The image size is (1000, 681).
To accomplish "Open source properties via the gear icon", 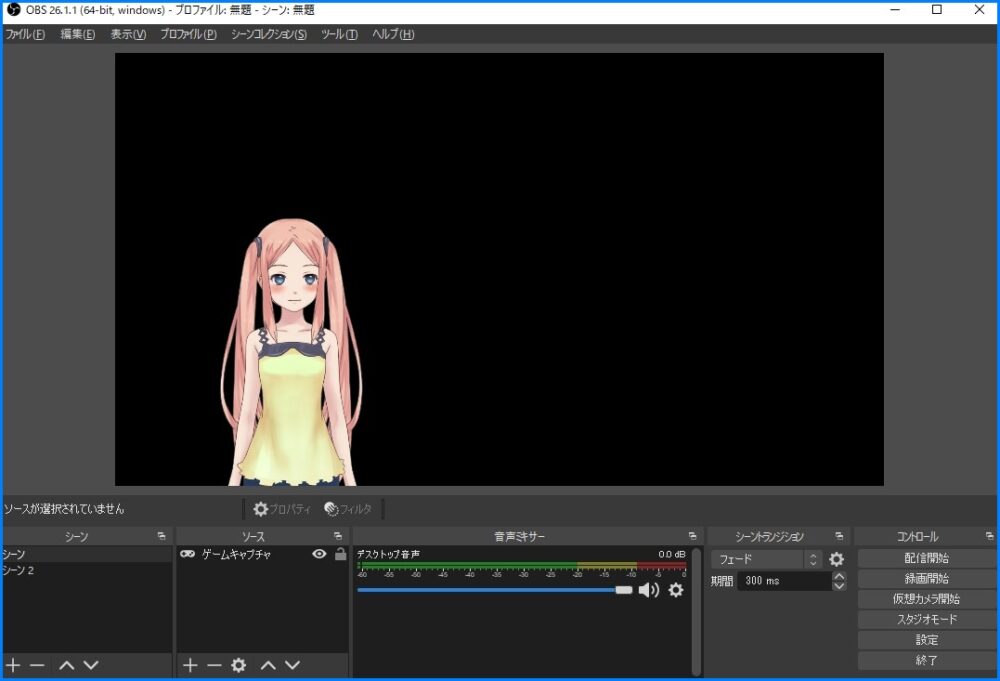I will (237, 665).
